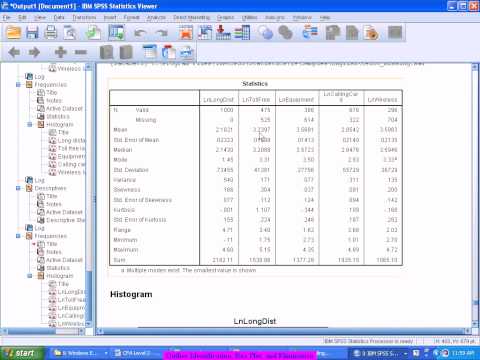Click the IBM SPSS taskbar group button
The image size is (480, 360).
[x=380, y=353]
